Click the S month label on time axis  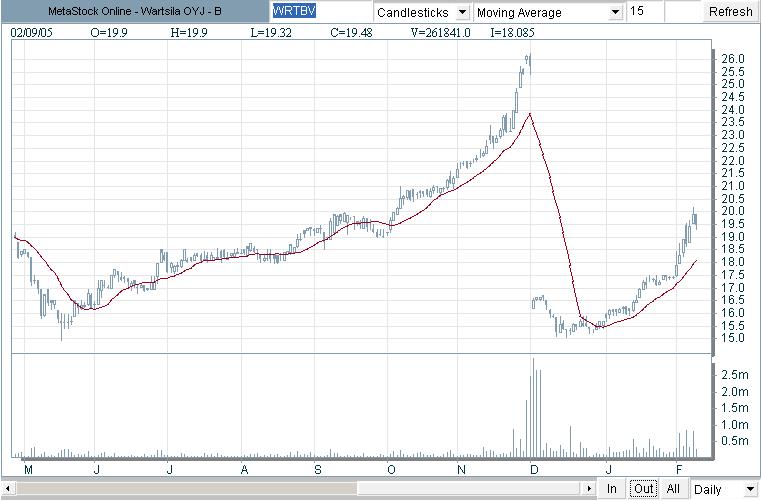[317, 469]
